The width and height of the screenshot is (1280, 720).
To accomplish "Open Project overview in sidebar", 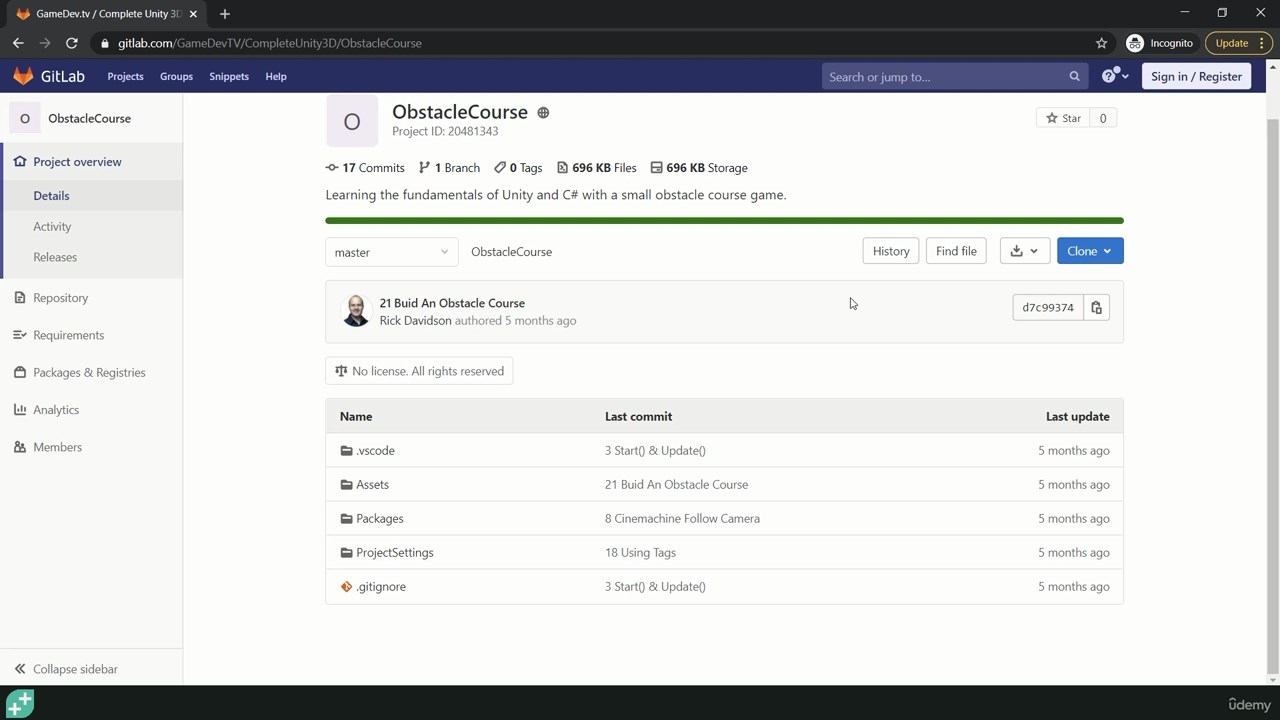I will click(91, 161).
